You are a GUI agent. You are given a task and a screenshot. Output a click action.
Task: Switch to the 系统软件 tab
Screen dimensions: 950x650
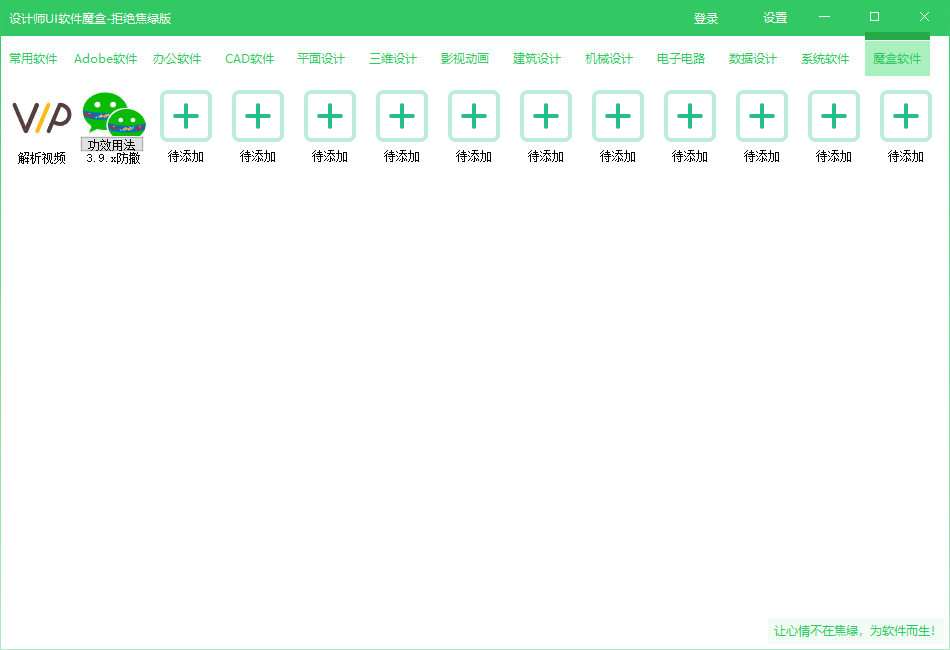click(x=825, y=59)
